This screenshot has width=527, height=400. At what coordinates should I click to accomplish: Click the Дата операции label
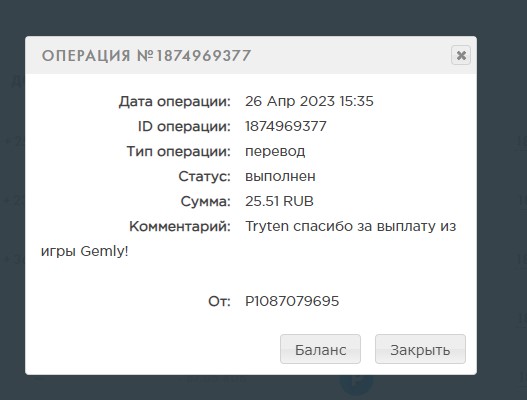(x=175, y=102)
